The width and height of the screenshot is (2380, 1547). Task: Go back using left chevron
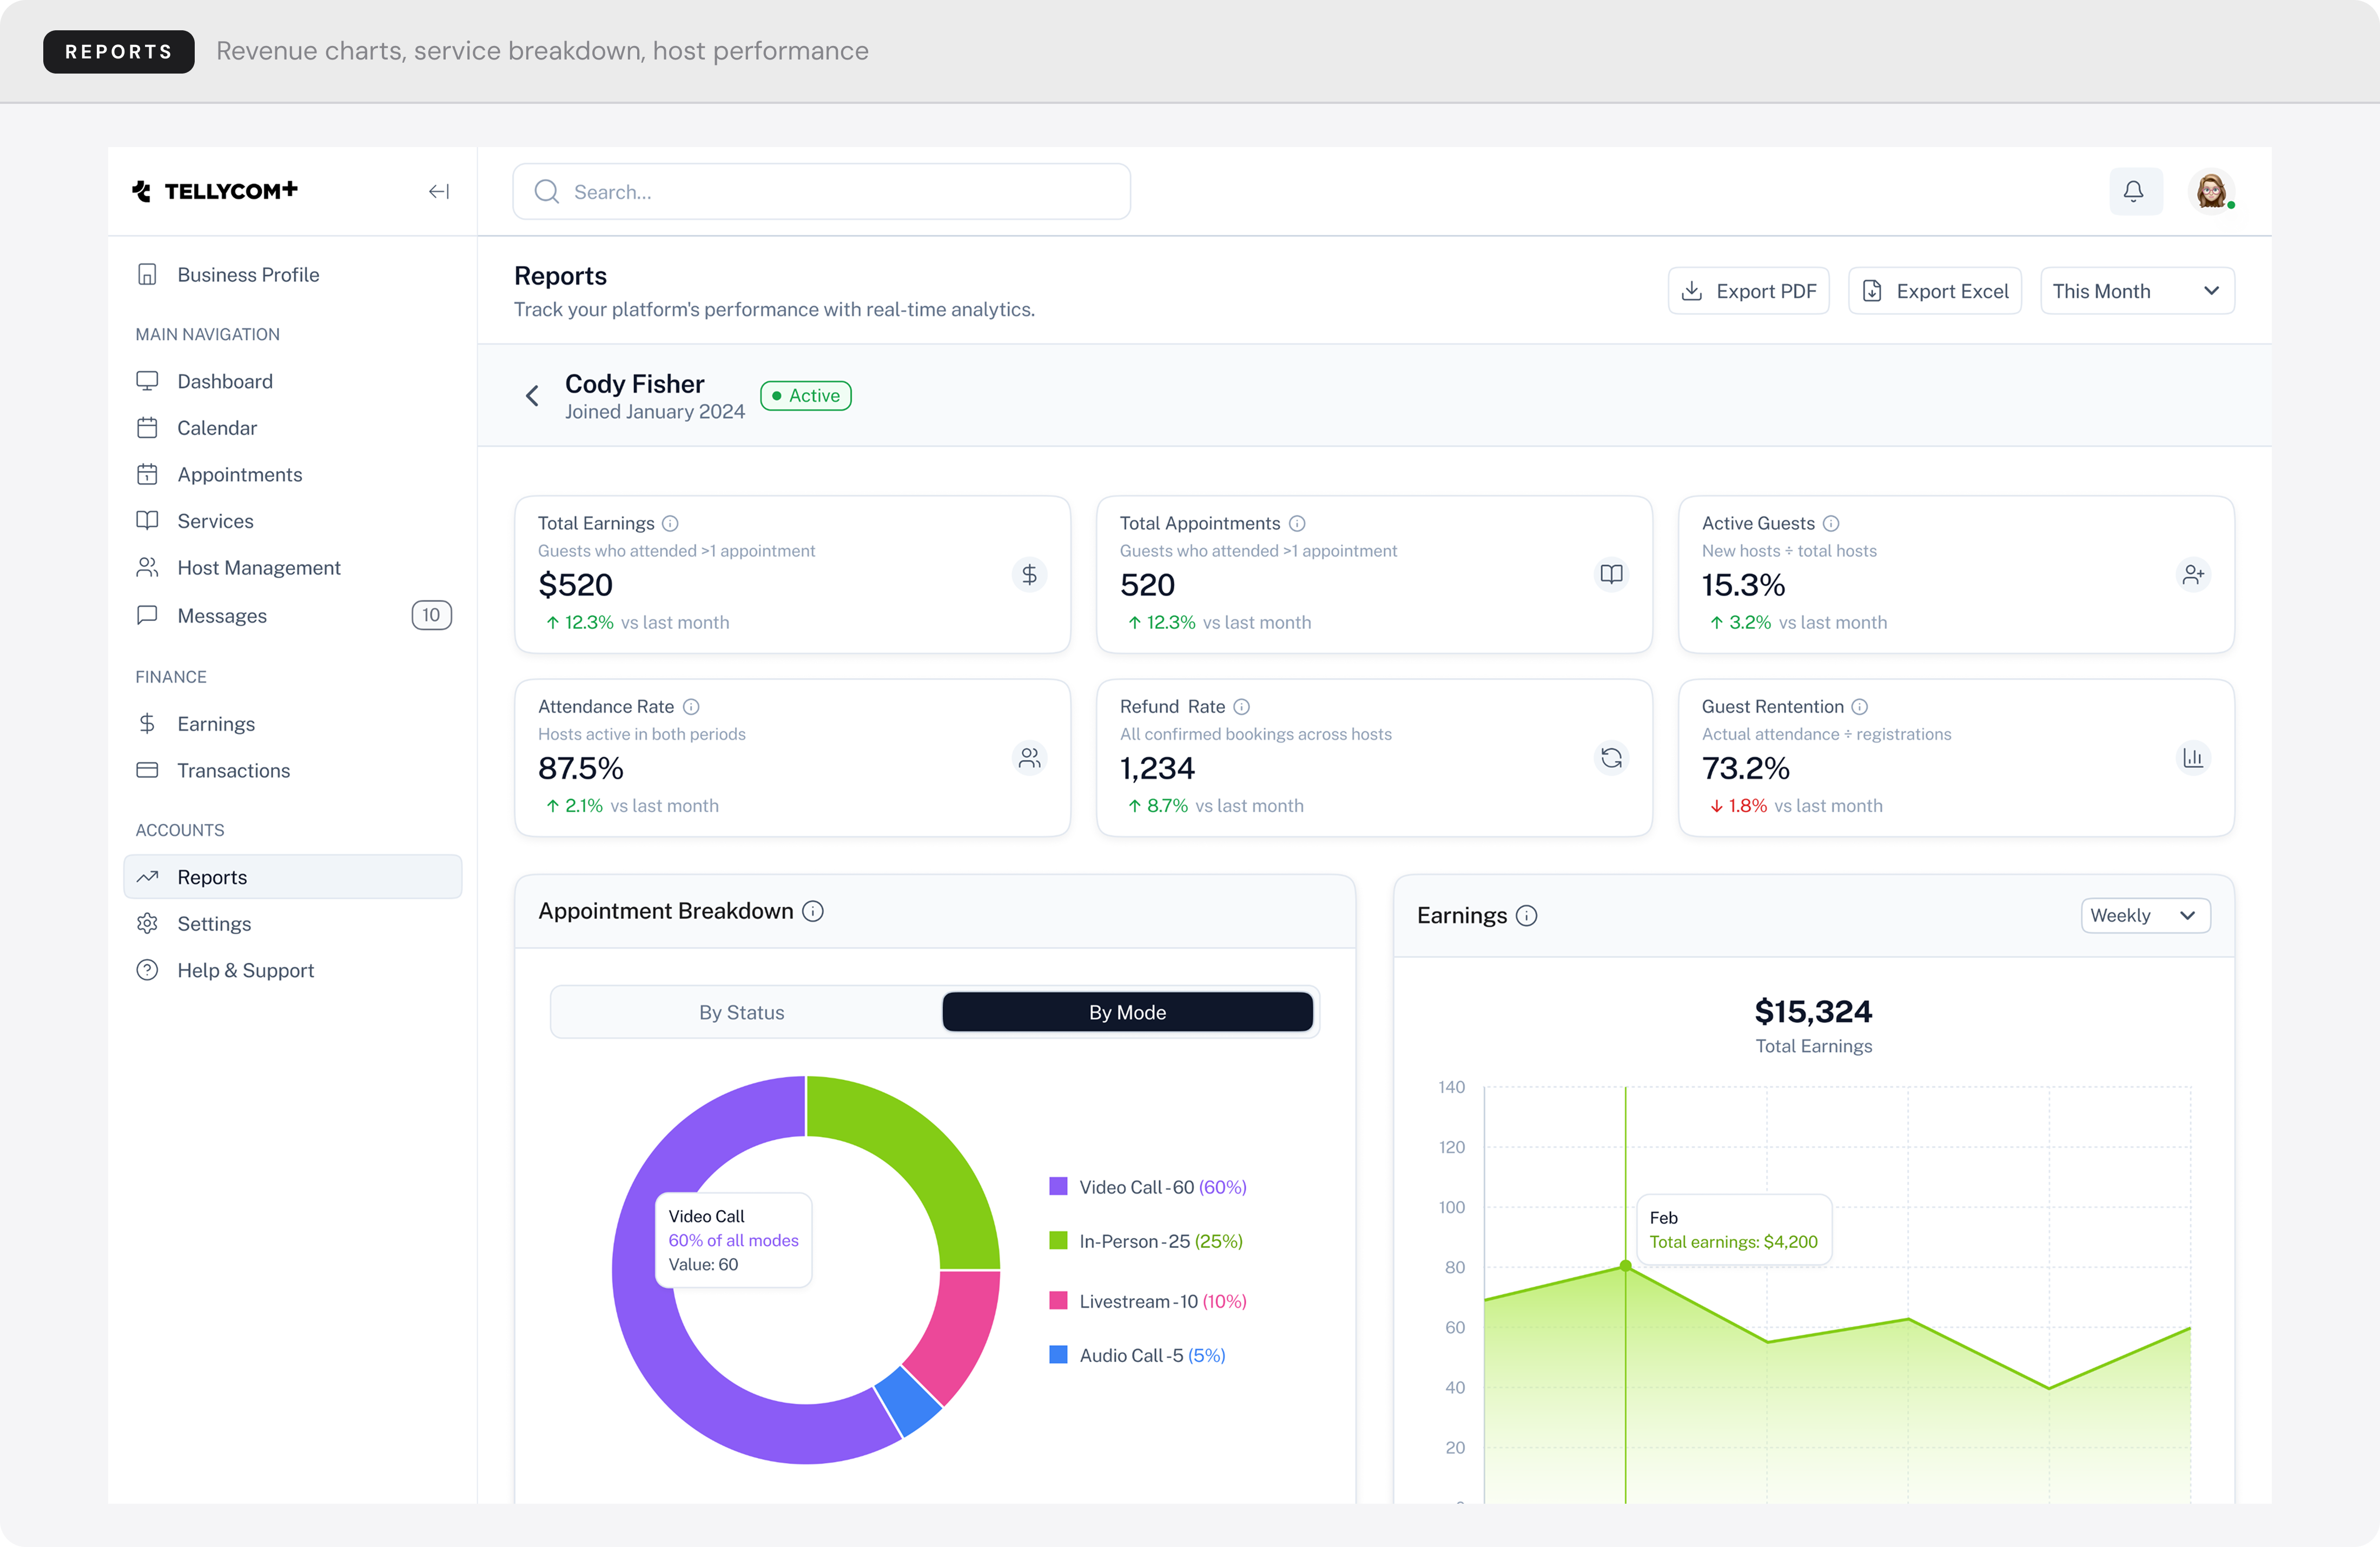(x=532, y=396)
